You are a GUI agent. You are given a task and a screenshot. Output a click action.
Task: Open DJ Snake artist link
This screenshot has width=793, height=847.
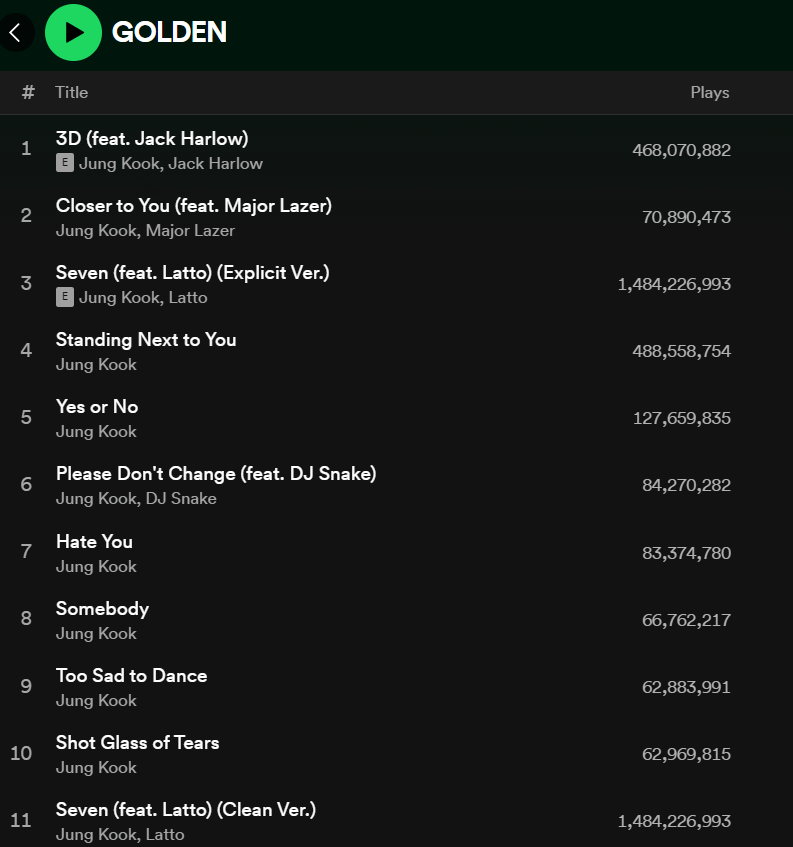[181, 498]
